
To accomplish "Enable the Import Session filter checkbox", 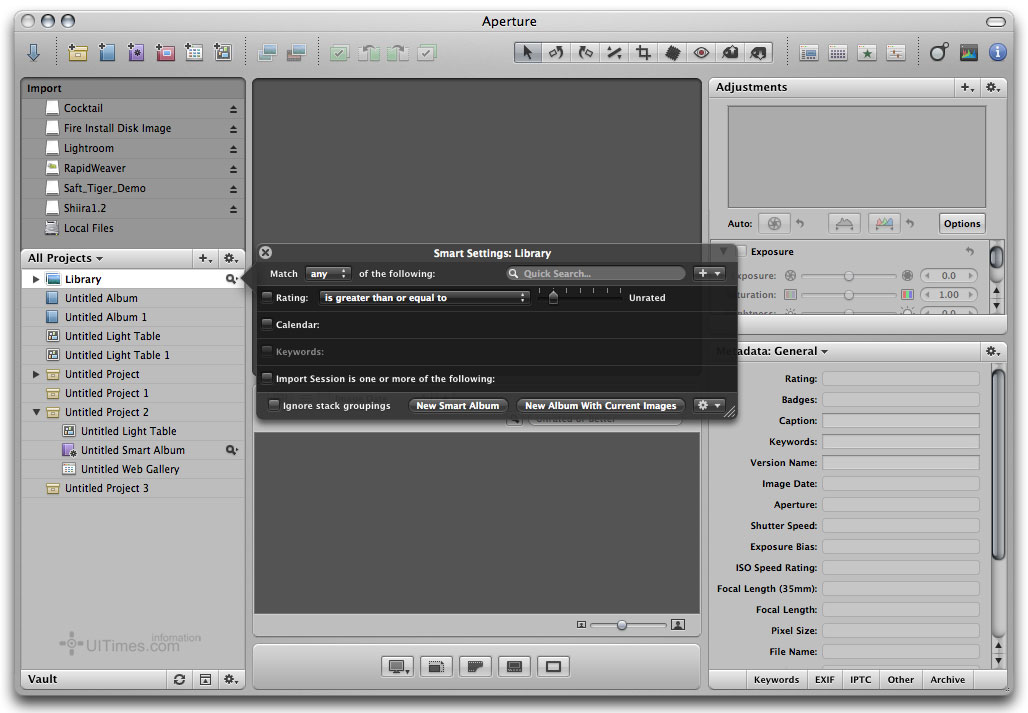I will click(267, 378).
